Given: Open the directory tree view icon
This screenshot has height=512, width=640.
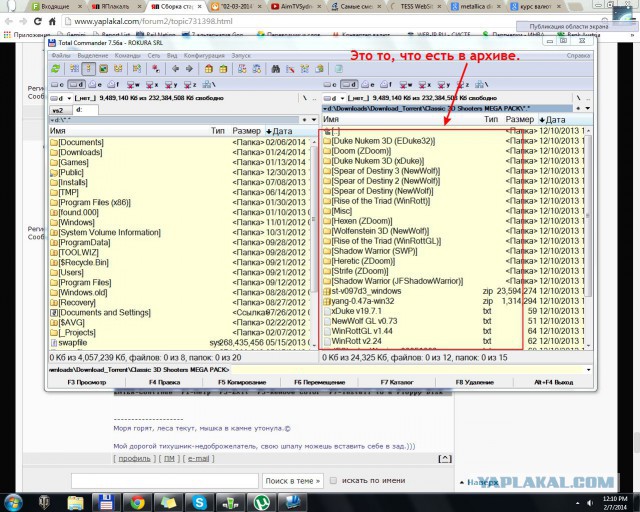Looking at the screenshot, I should coord(118,69).
